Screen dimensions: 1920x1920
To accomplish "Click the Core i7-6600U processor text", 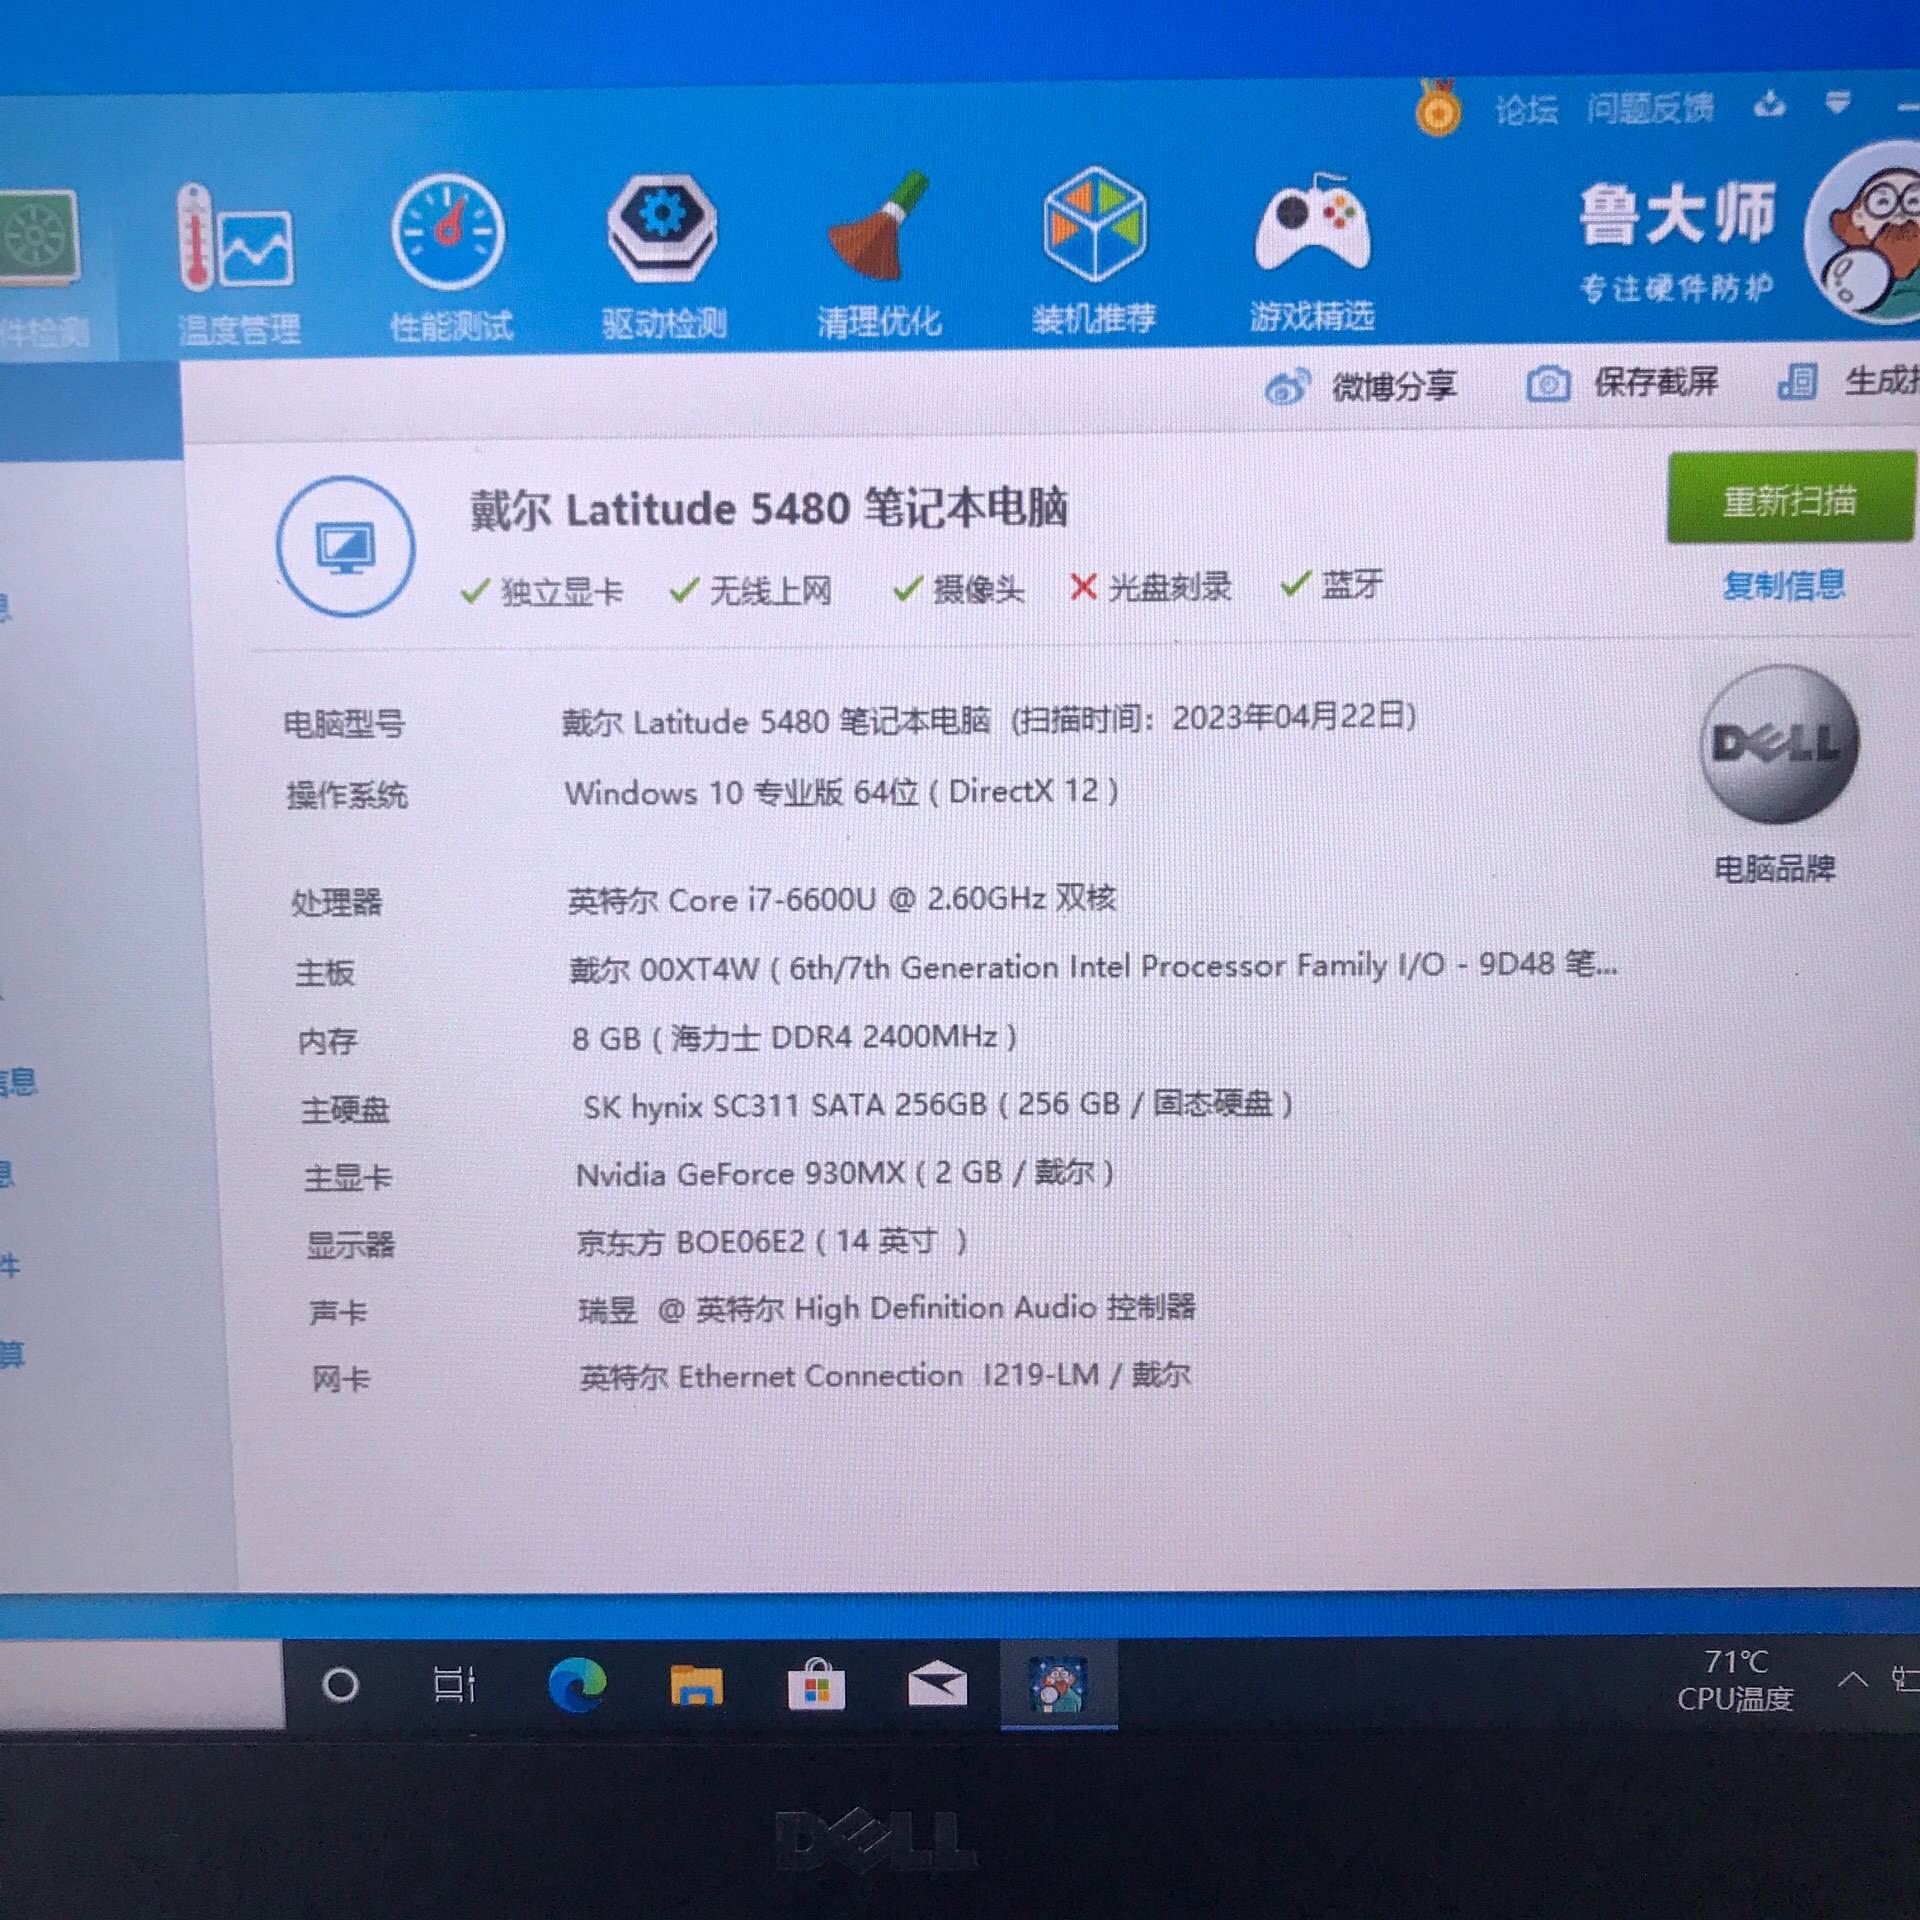I will click(841, 899).
